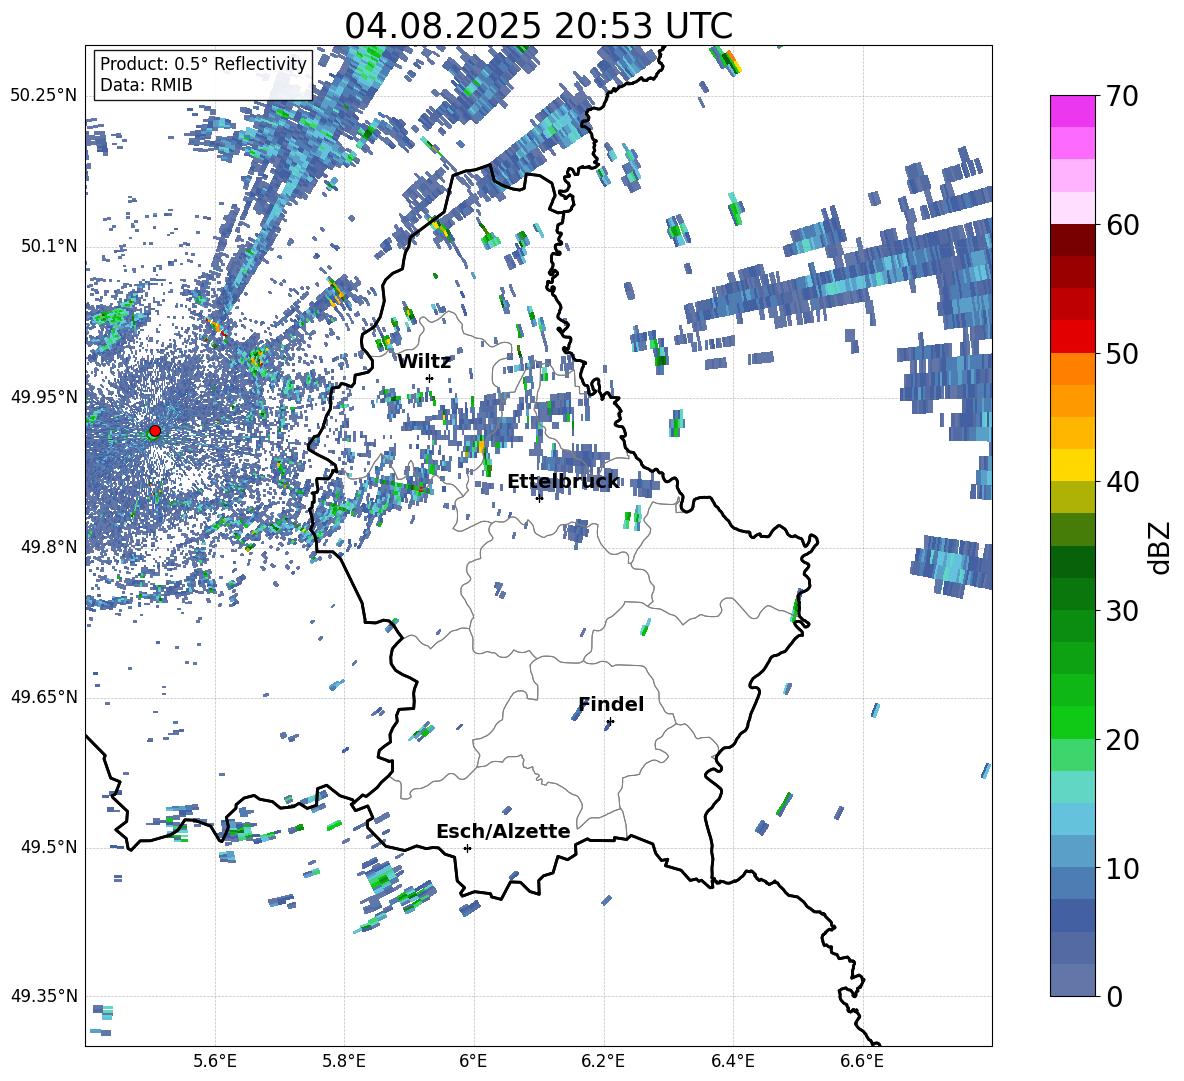
Task: Click the 50.1°N latitude label
Action: pyautogui.click(x=48, y=246)
